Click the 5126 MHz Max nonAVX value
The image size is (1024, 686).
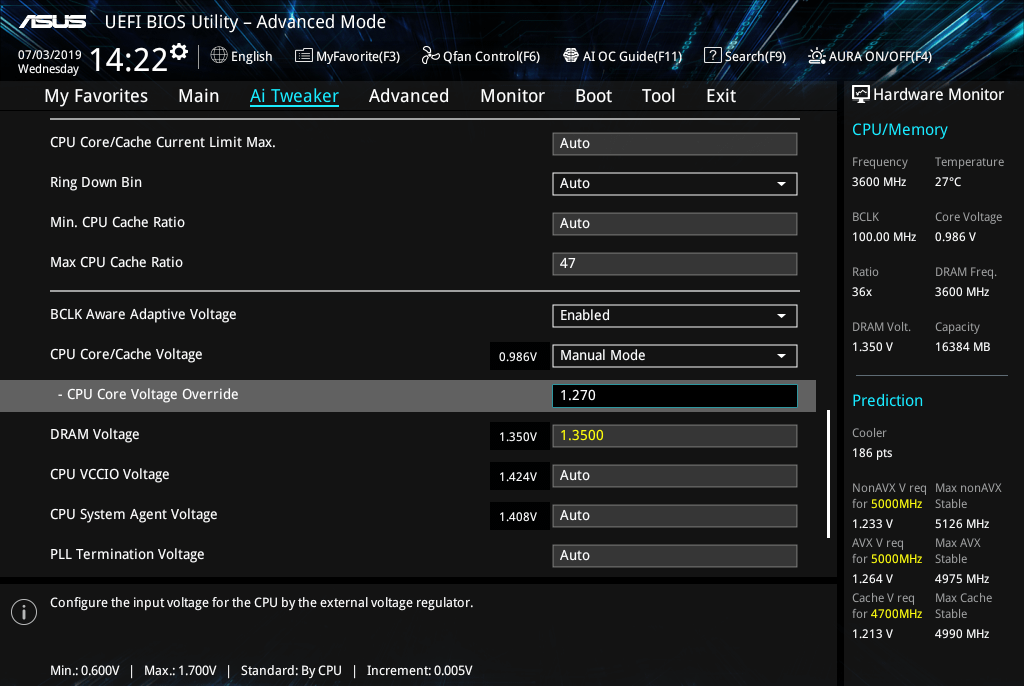click(962, 524)
